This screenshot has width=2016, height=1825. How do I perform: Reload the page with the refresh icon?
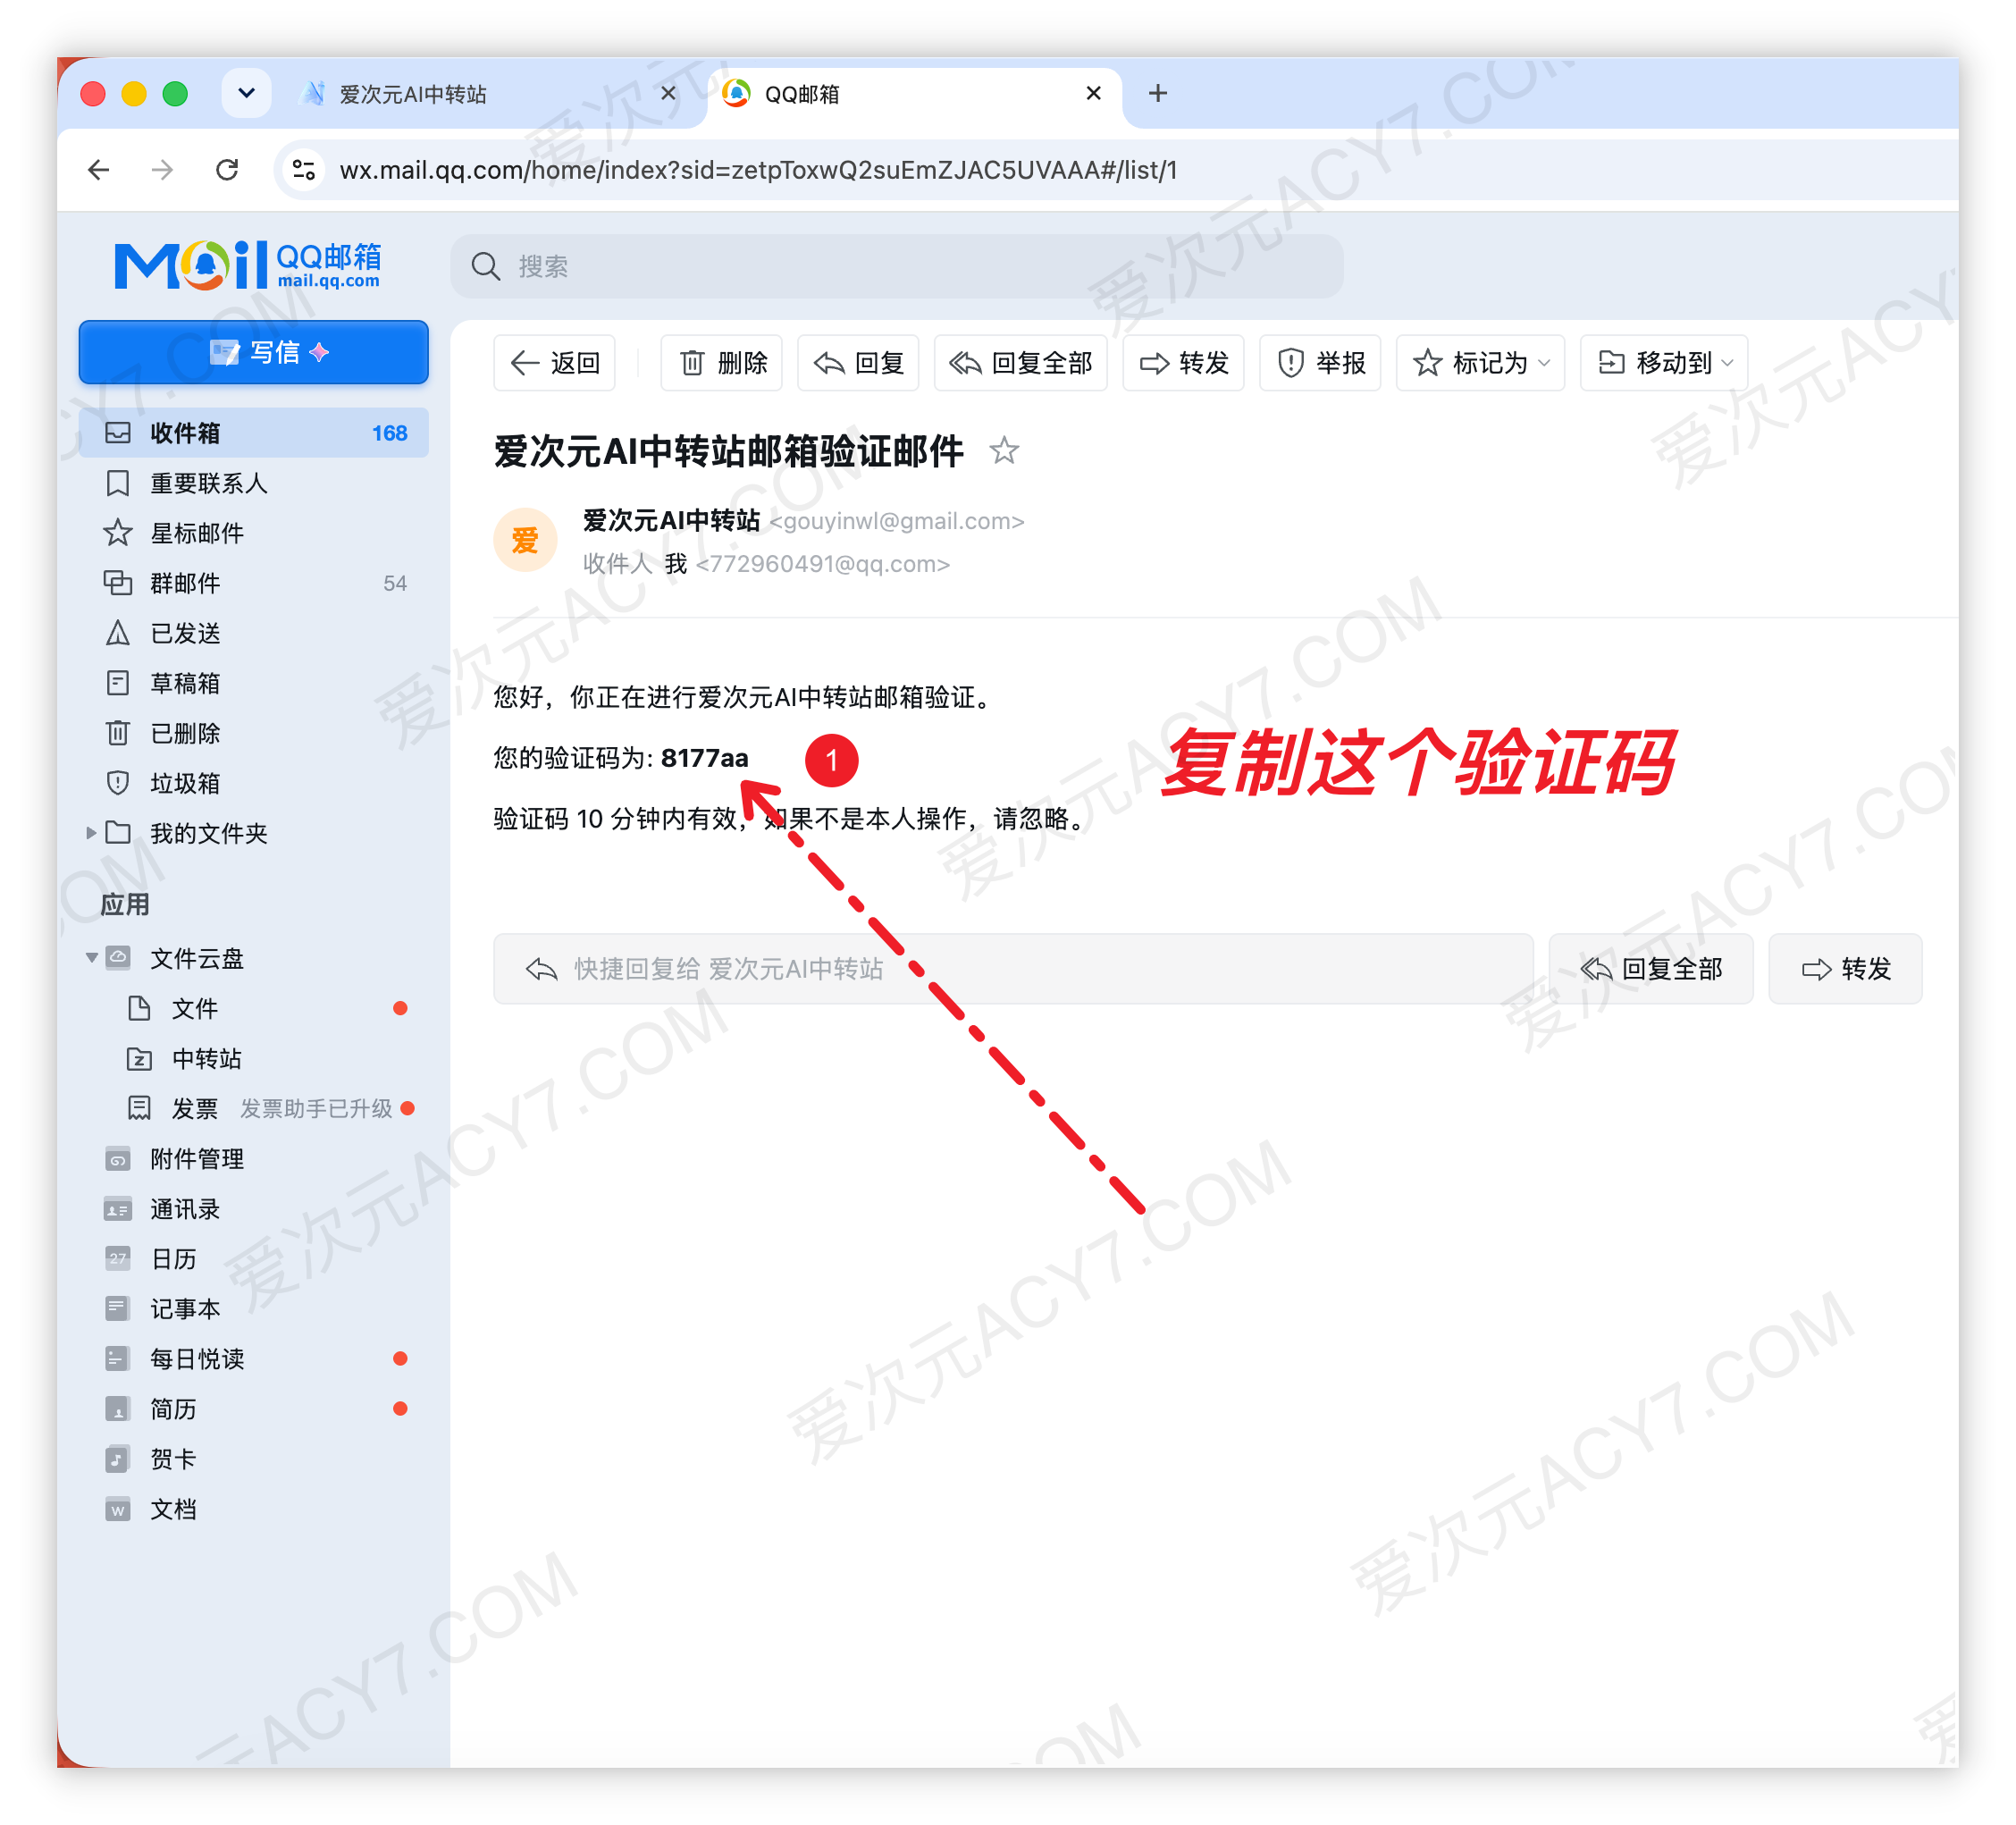[227, 170]
